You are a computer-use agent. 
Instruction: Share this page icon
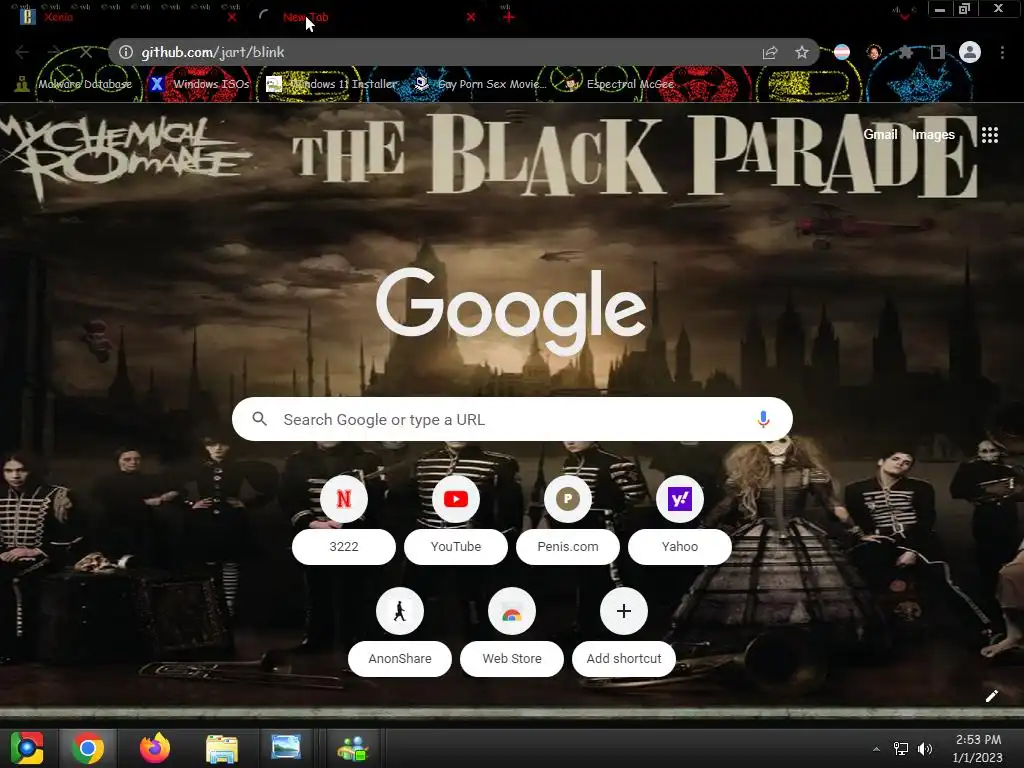click(770, 52)
